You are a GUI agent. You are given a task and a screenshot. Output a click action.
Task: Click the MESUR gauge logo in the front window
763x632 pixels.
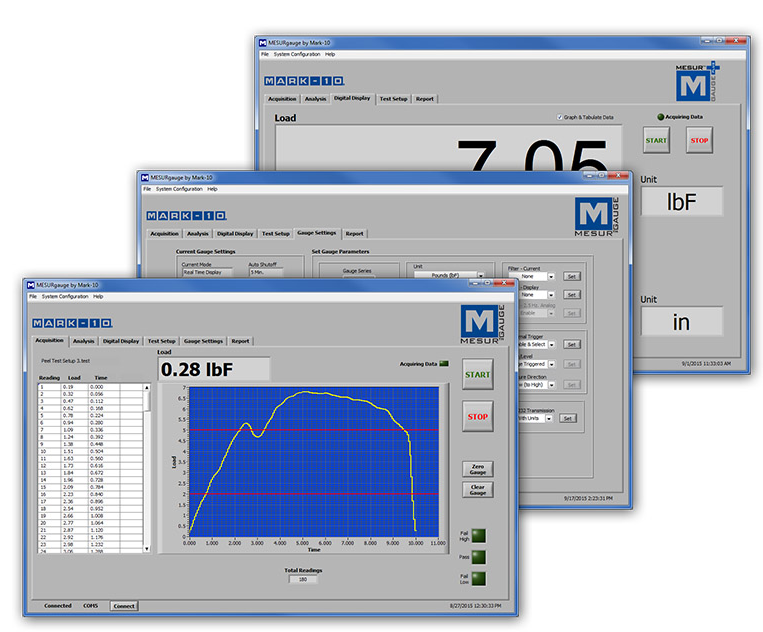(481, 325)
